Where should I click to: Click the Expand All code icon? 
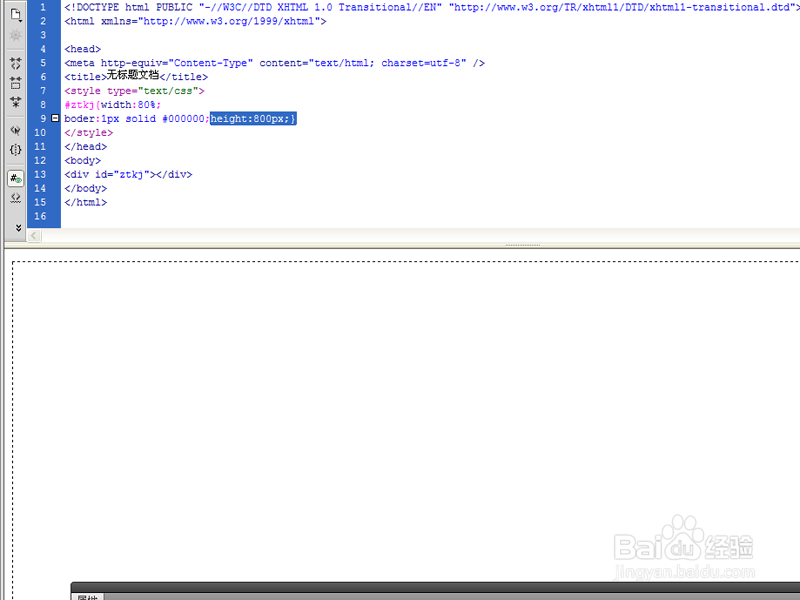coord(16,102)
